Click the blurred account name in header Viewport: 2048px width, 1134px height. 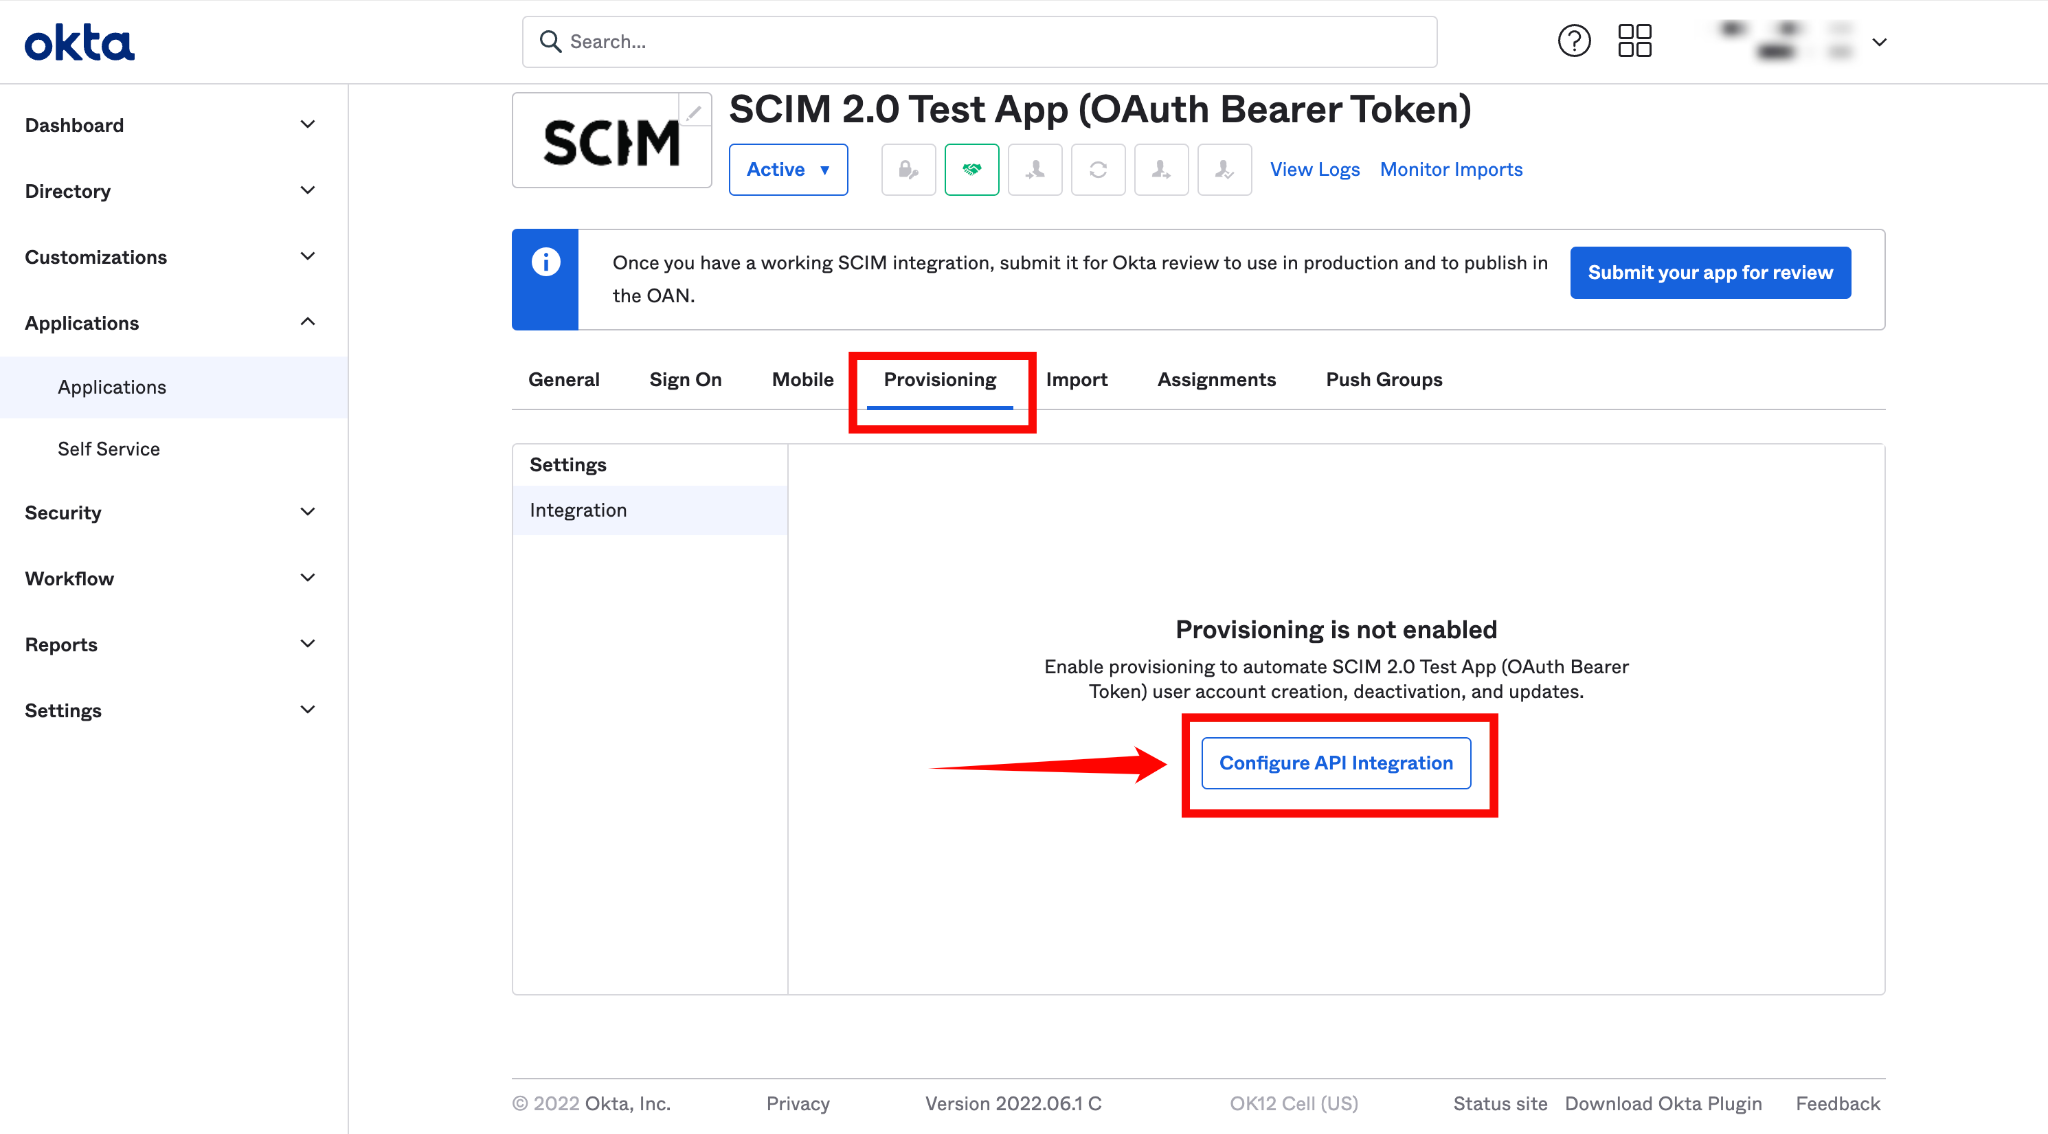[x=1787, y=41]
